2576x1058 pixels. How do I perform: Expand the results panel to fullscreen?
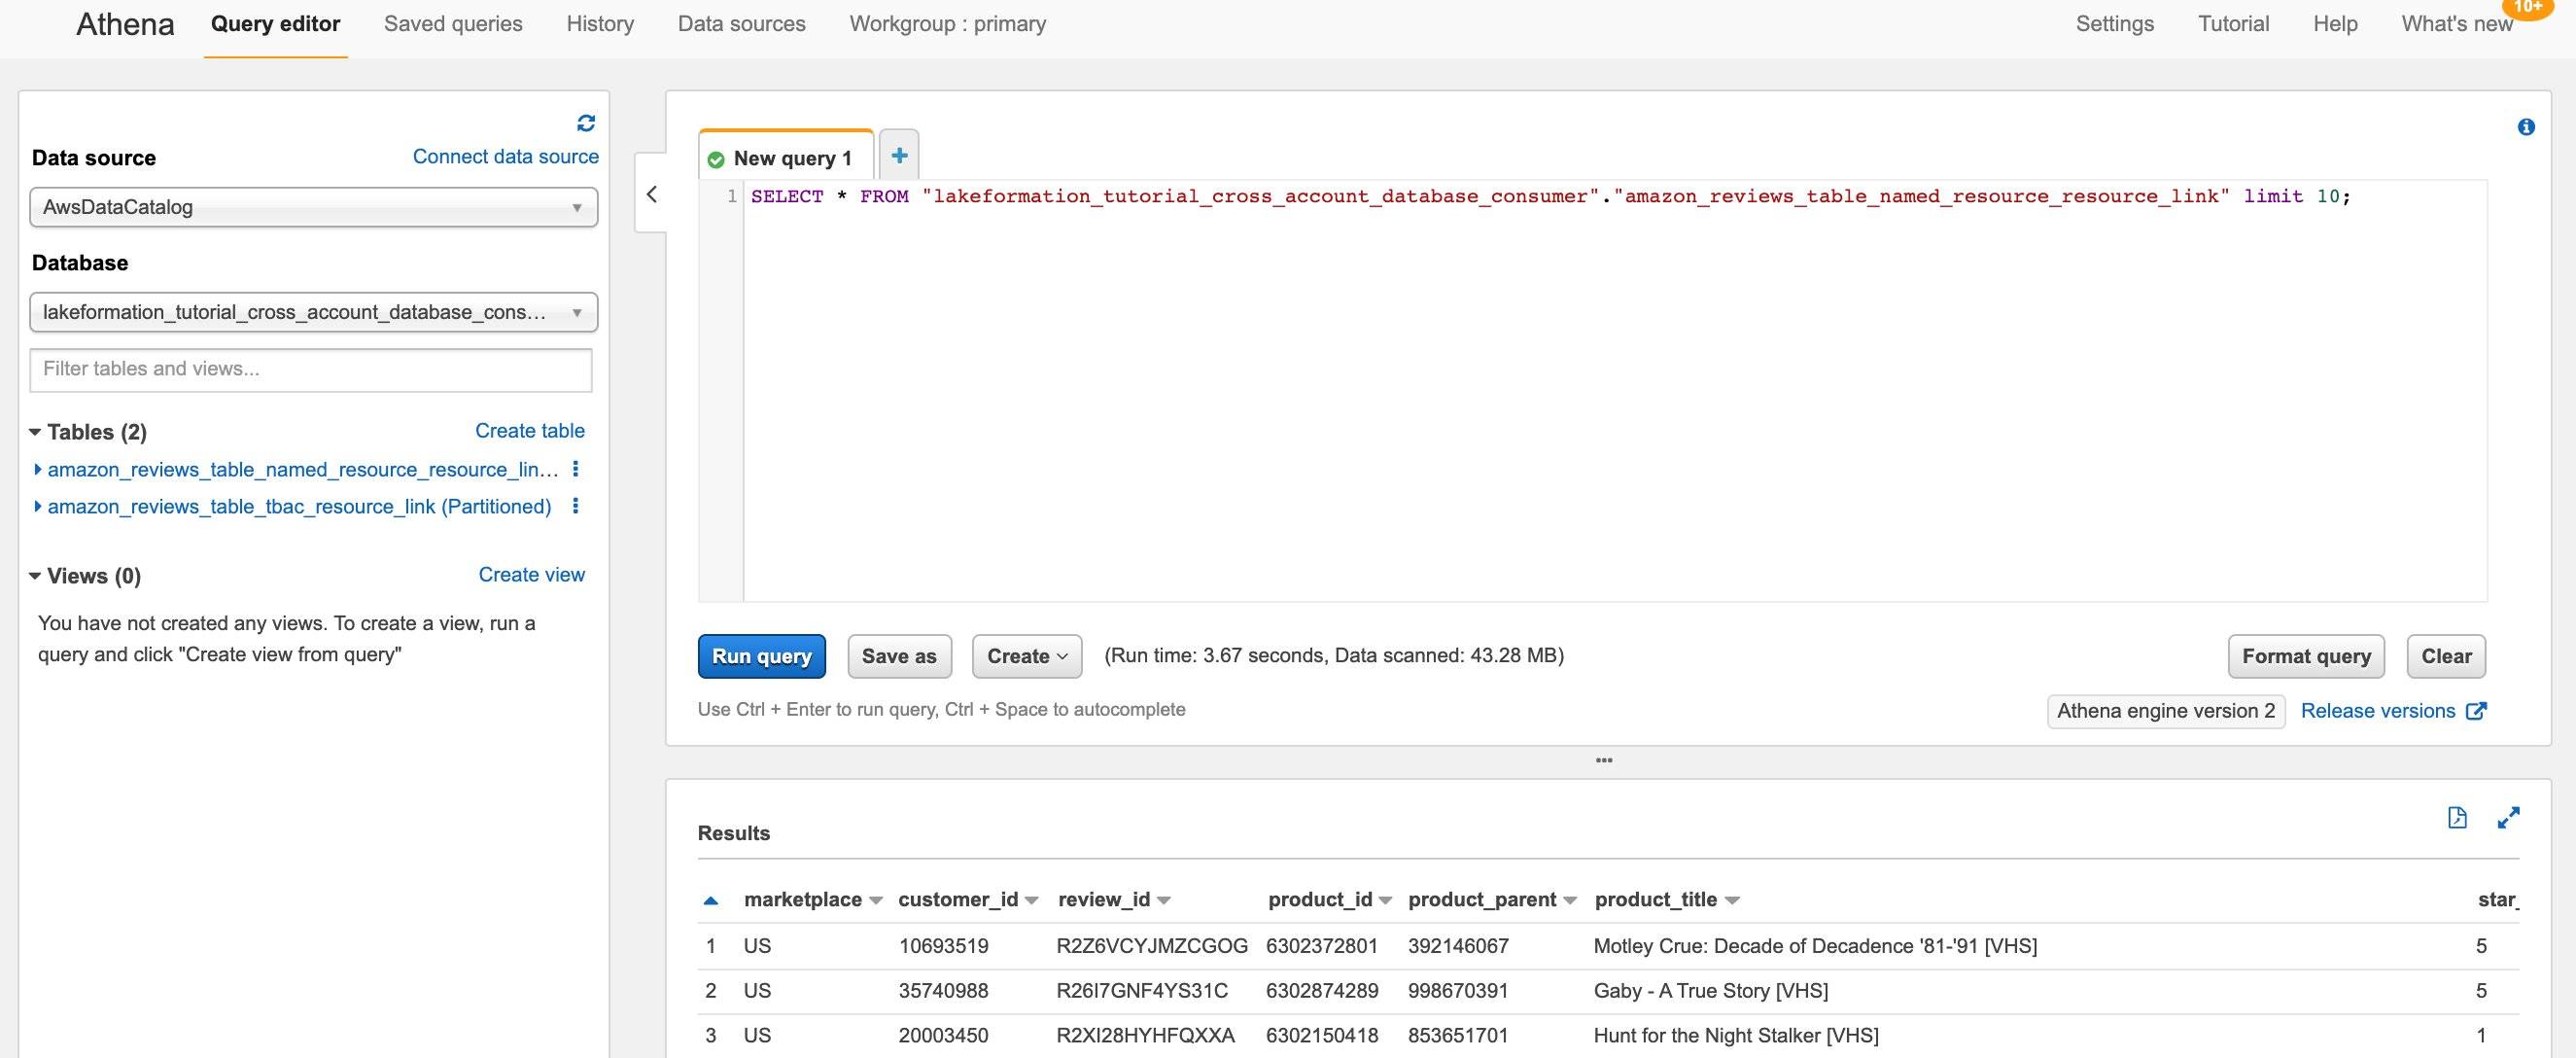tap(2508, 817)
